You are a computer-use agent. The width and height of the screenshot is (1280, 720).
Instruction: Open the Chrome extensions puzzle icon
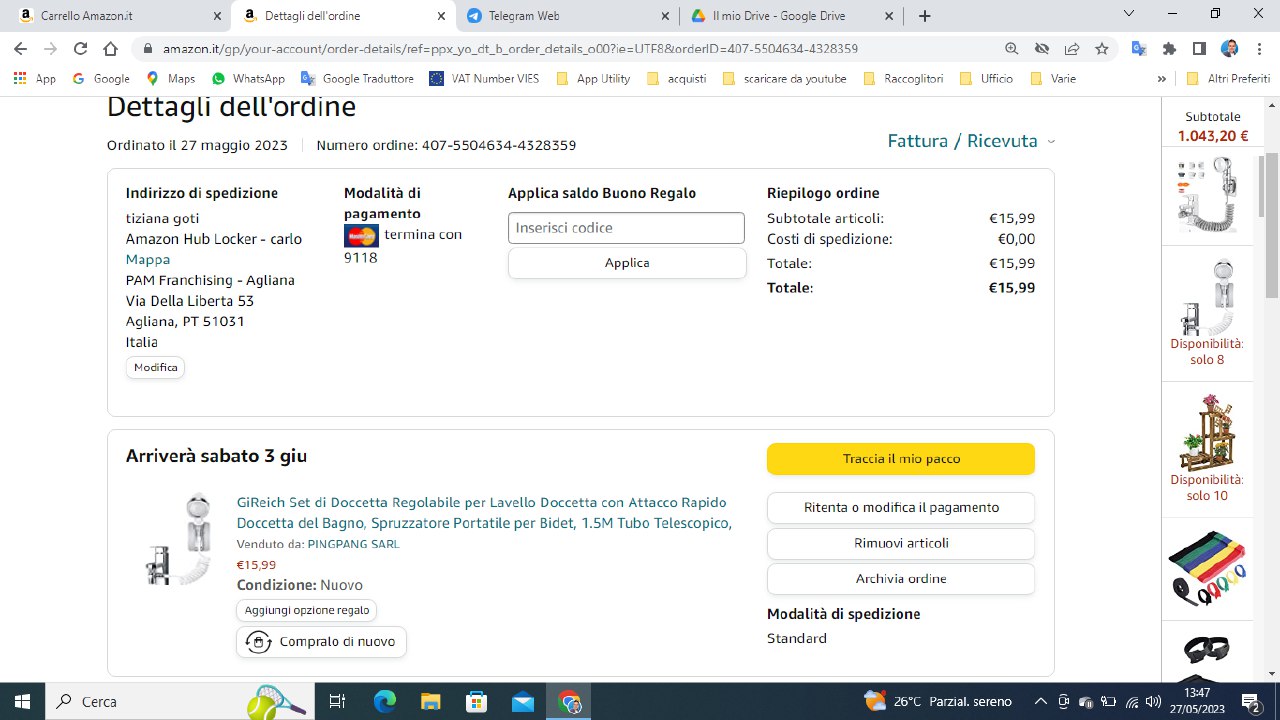[1169, 48]
